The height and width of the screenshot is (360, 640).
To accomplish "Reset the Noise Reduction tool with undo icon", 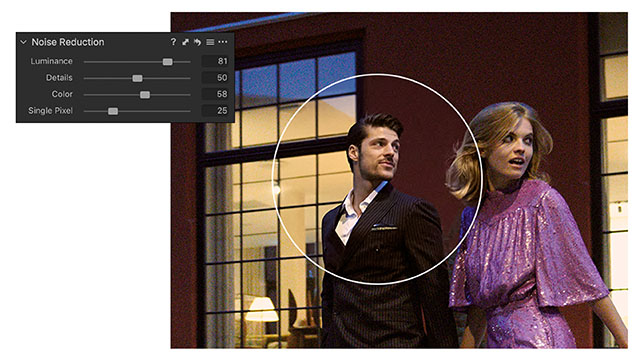I will [198, 42].
